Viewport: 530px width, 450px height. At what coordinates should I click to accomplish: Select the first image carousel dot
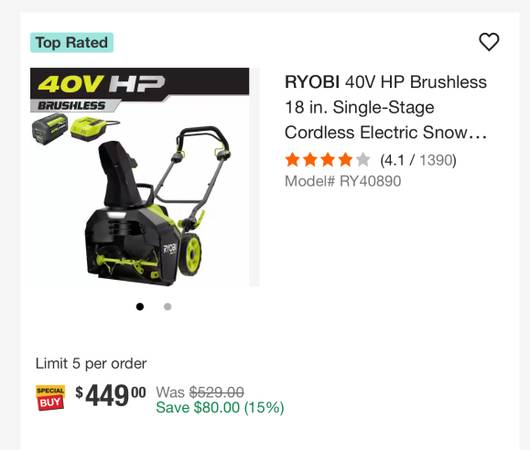coord(140,307)
